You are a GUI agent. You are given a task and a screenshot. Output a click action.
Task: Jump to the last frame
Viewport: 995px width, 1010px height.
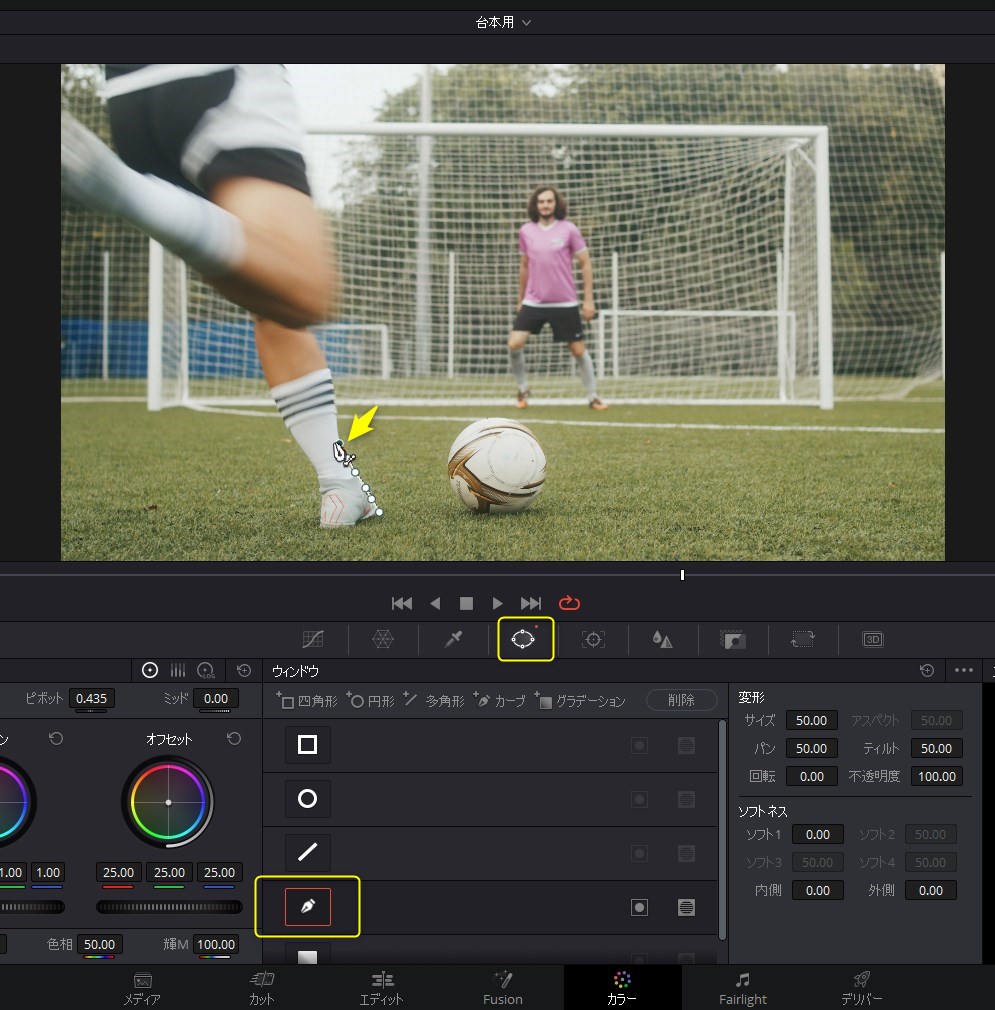[531, 604]
